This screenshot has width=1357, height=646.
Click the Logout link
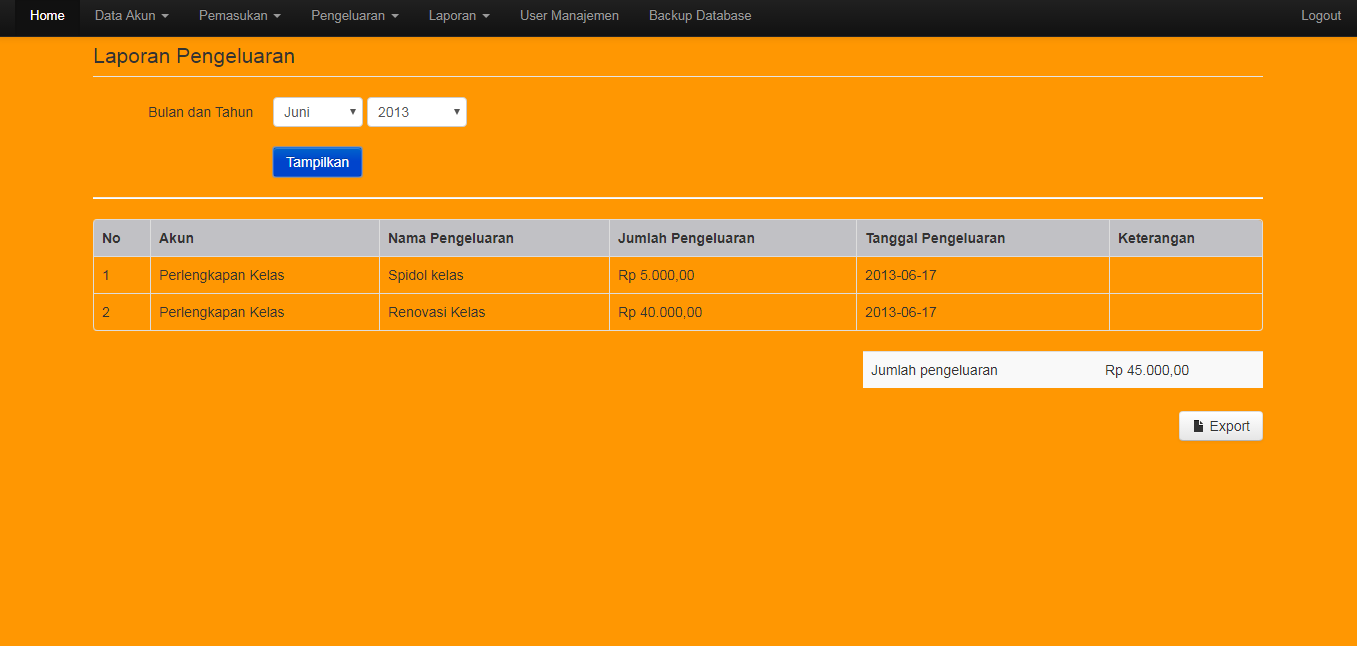click(1320, 16)
